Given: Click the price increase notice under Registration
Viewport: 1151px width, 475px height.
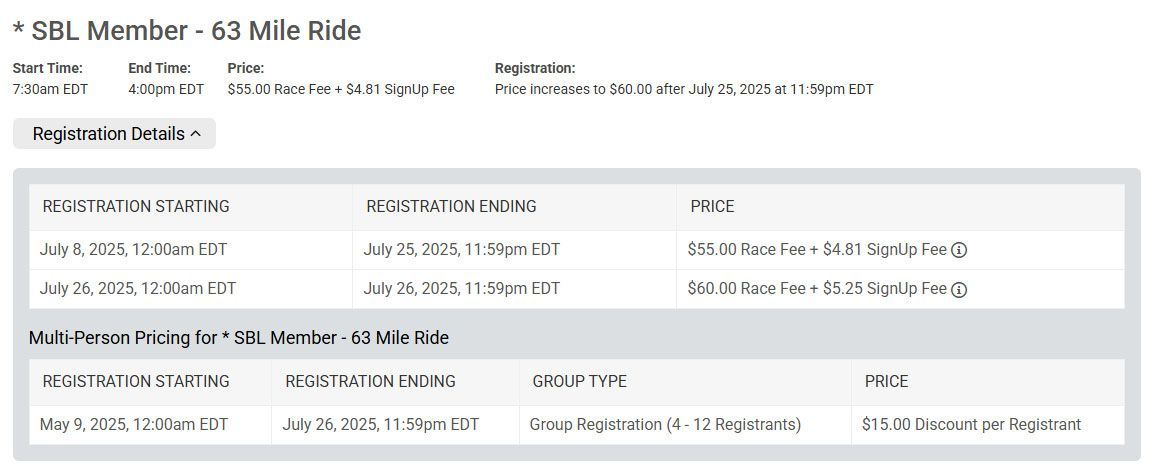Looking at the screenshot, I should click(x=684, y=90).
